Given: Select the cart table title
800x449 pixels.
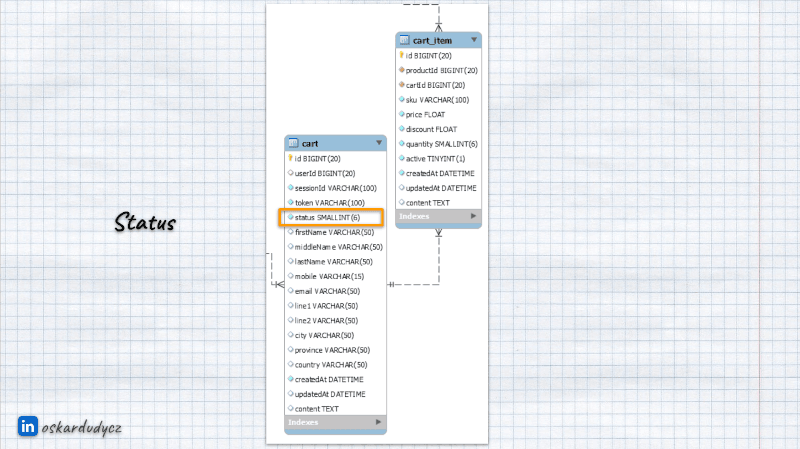Looking at the screenshot, I should (310, 143).
